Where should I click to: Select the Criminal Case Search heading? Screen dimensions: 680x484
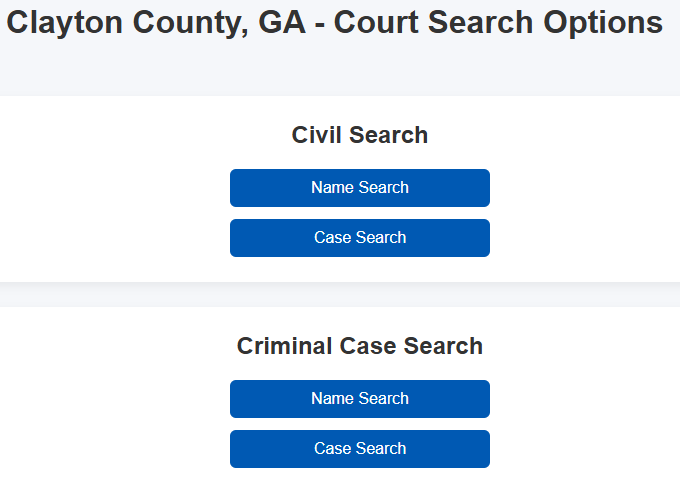[360, 346]
